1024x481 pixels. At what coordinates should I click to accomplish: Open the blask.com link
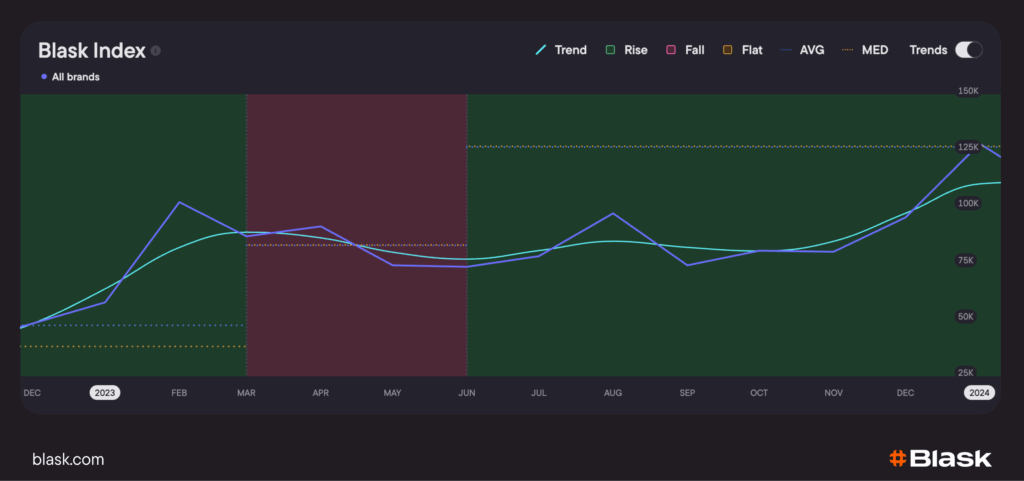68,459
